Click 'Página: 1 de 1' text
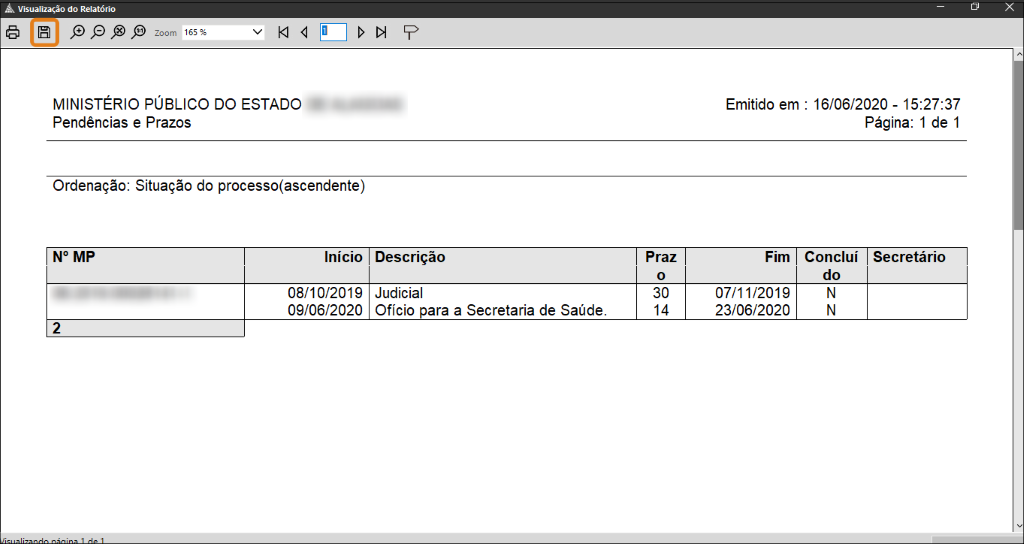This screenshot has width=1024, height=544. 912,122
